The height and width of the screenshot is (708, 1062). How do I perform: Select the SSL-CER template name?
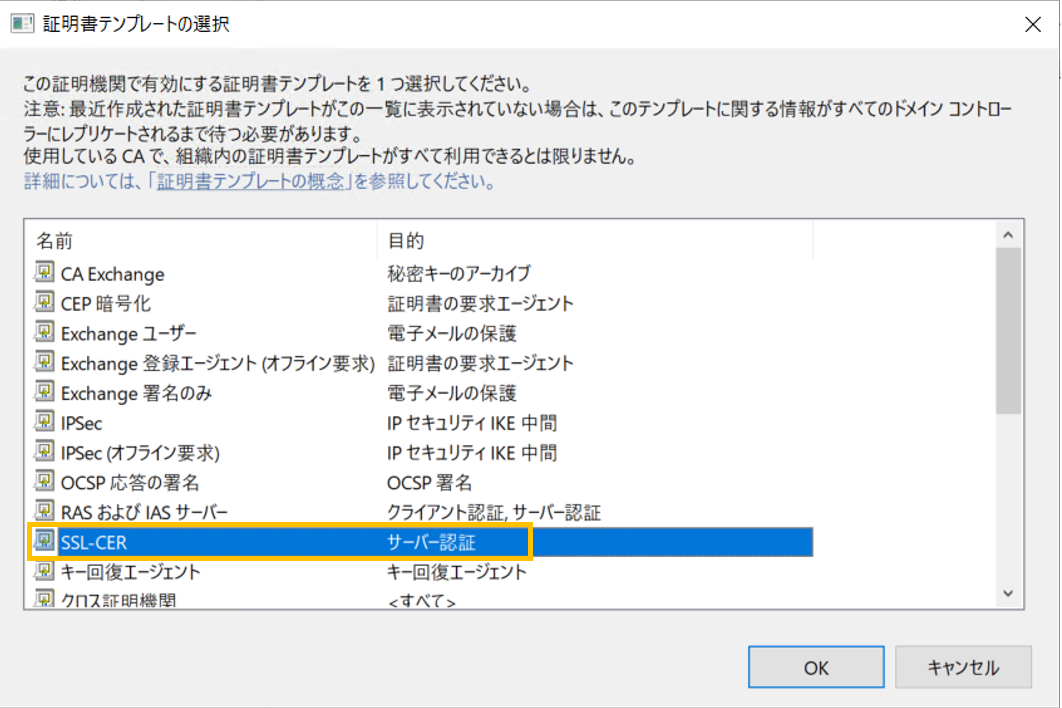point(93,543)
